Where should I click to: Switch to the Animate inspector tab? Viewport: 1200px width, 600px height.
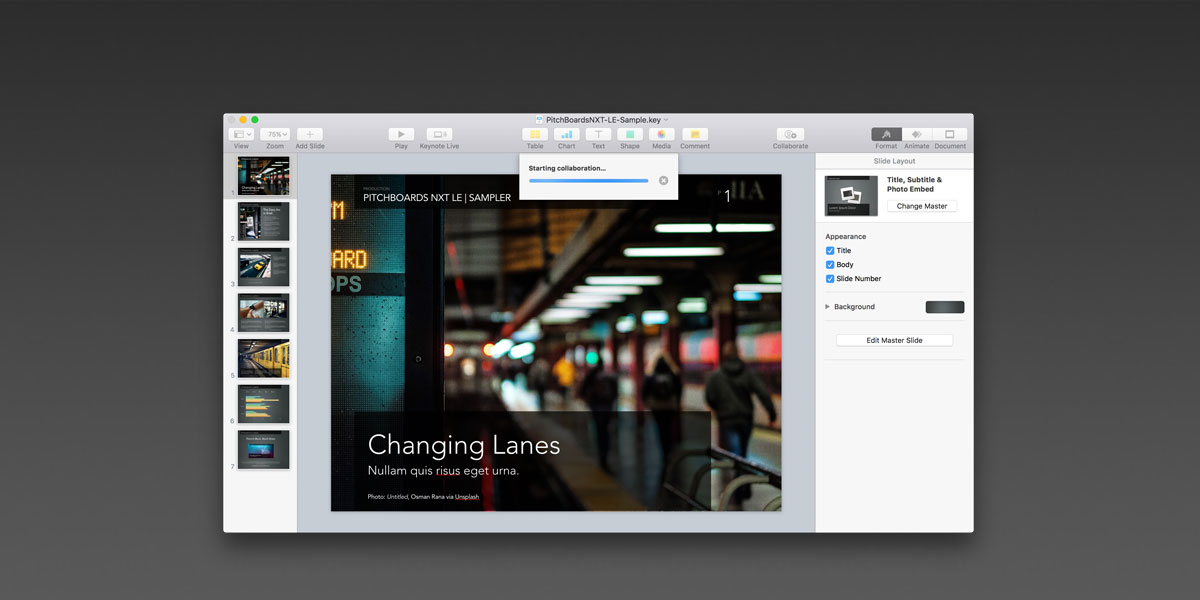[917, 134]
